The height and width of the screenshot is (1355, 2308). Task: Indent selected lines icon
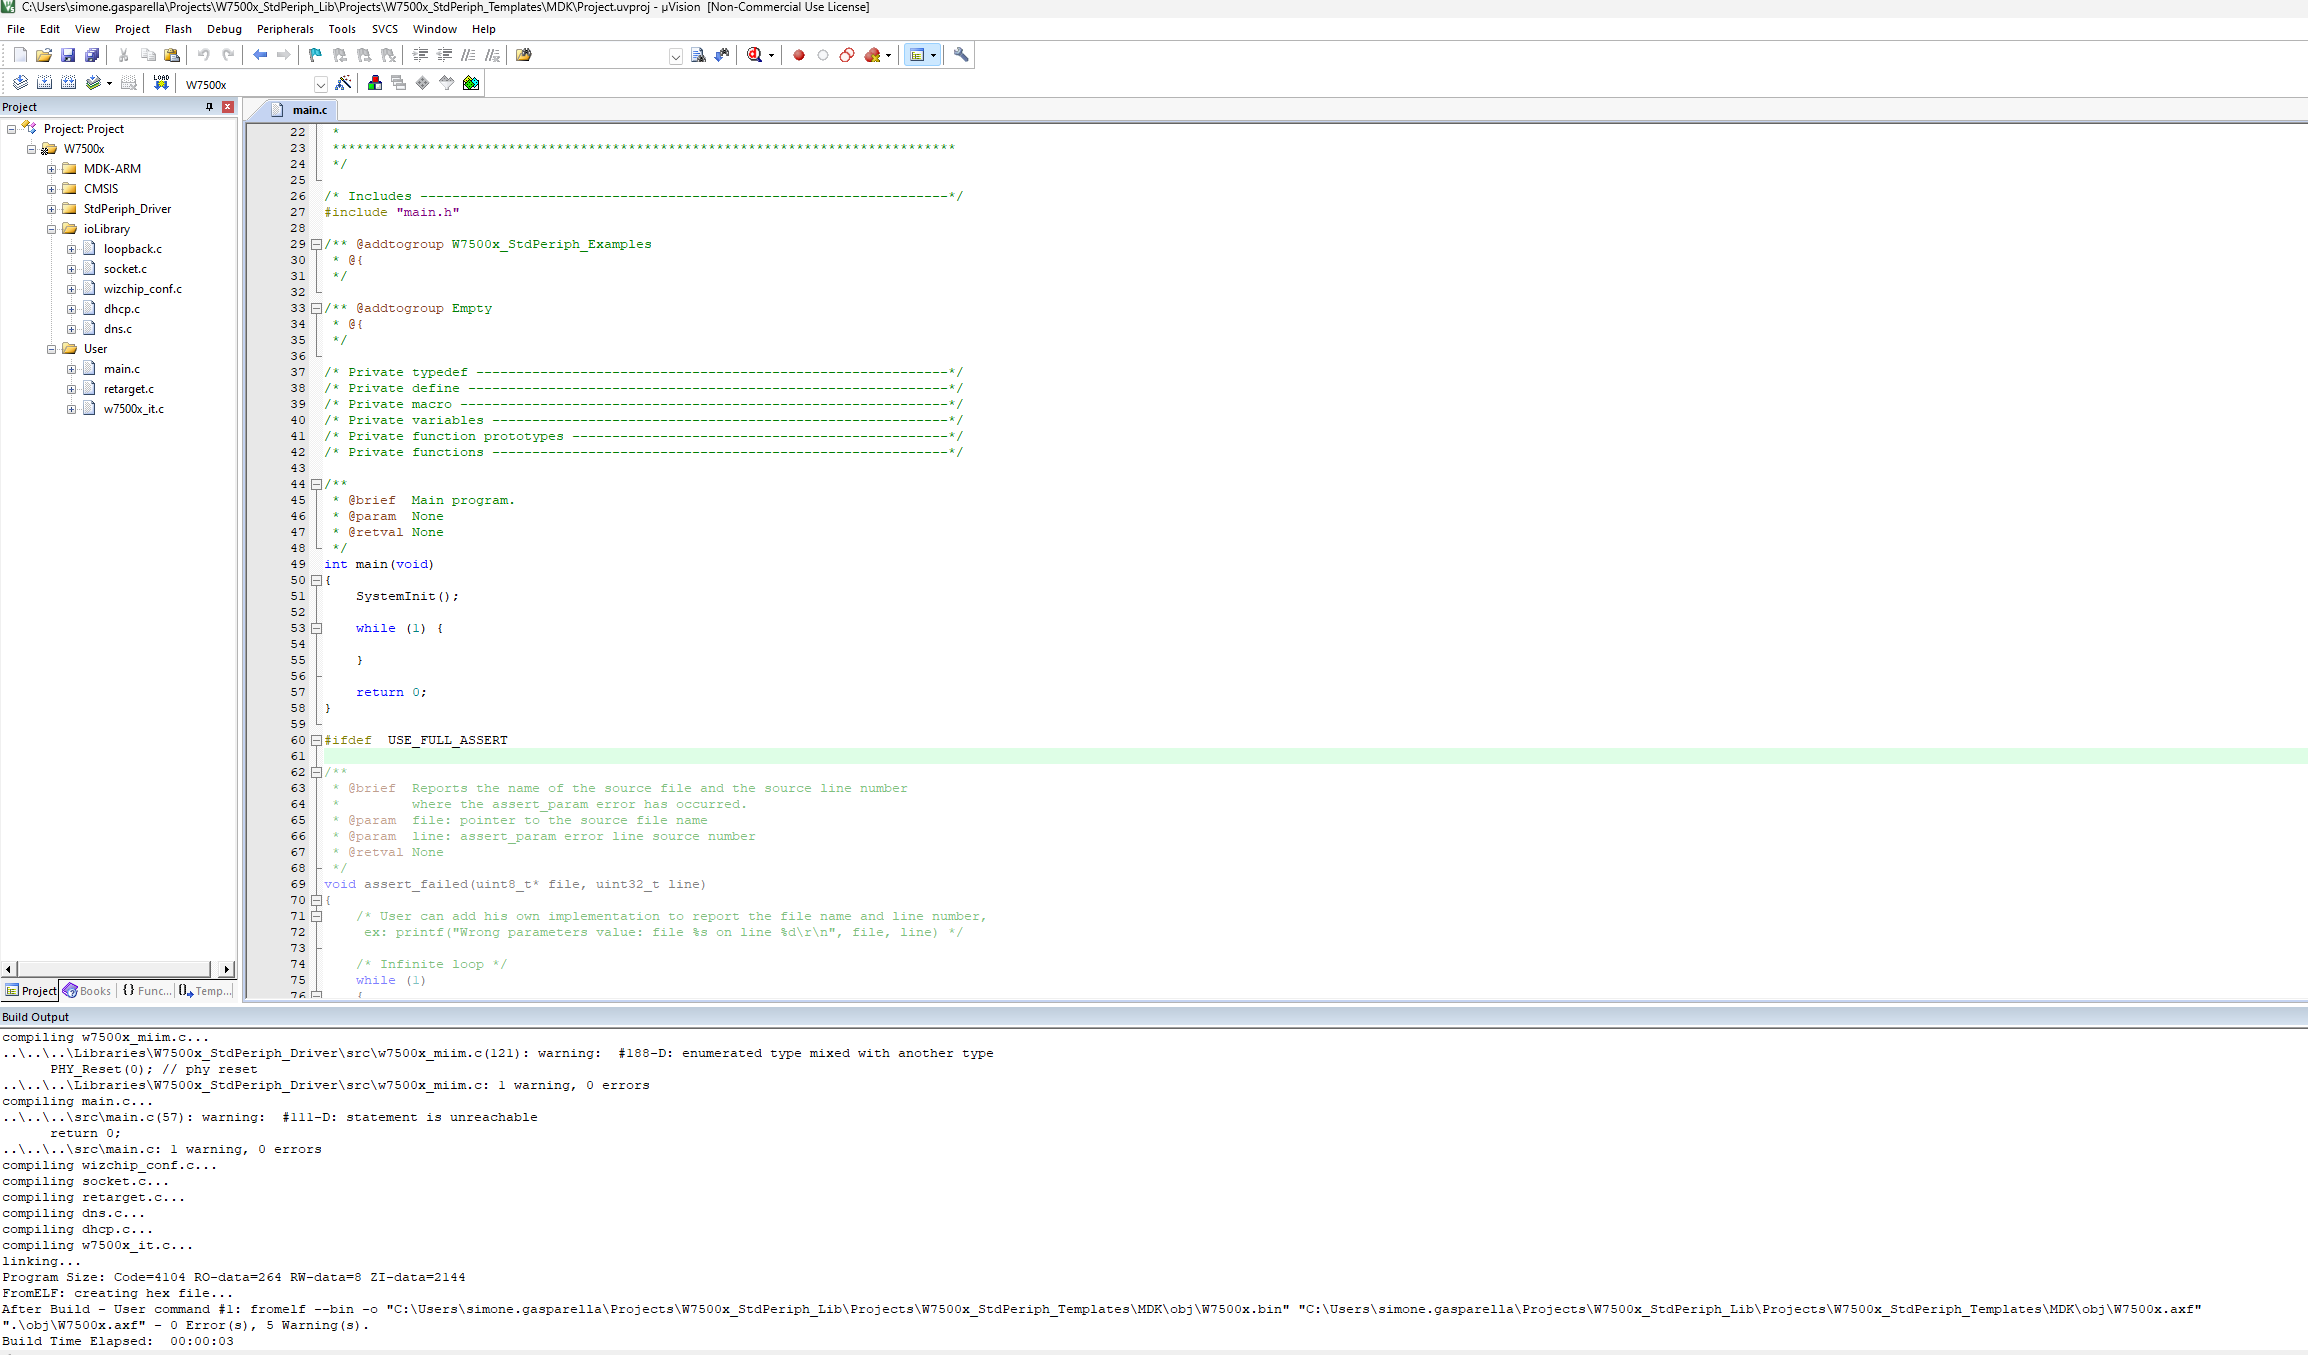(420, 55)
